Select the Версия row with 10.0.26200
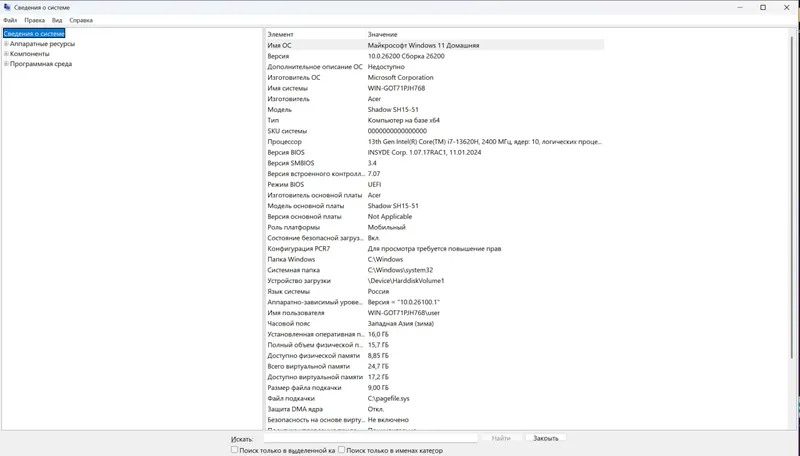The height and width of the screenshot is (456, 800). (435, 56)
